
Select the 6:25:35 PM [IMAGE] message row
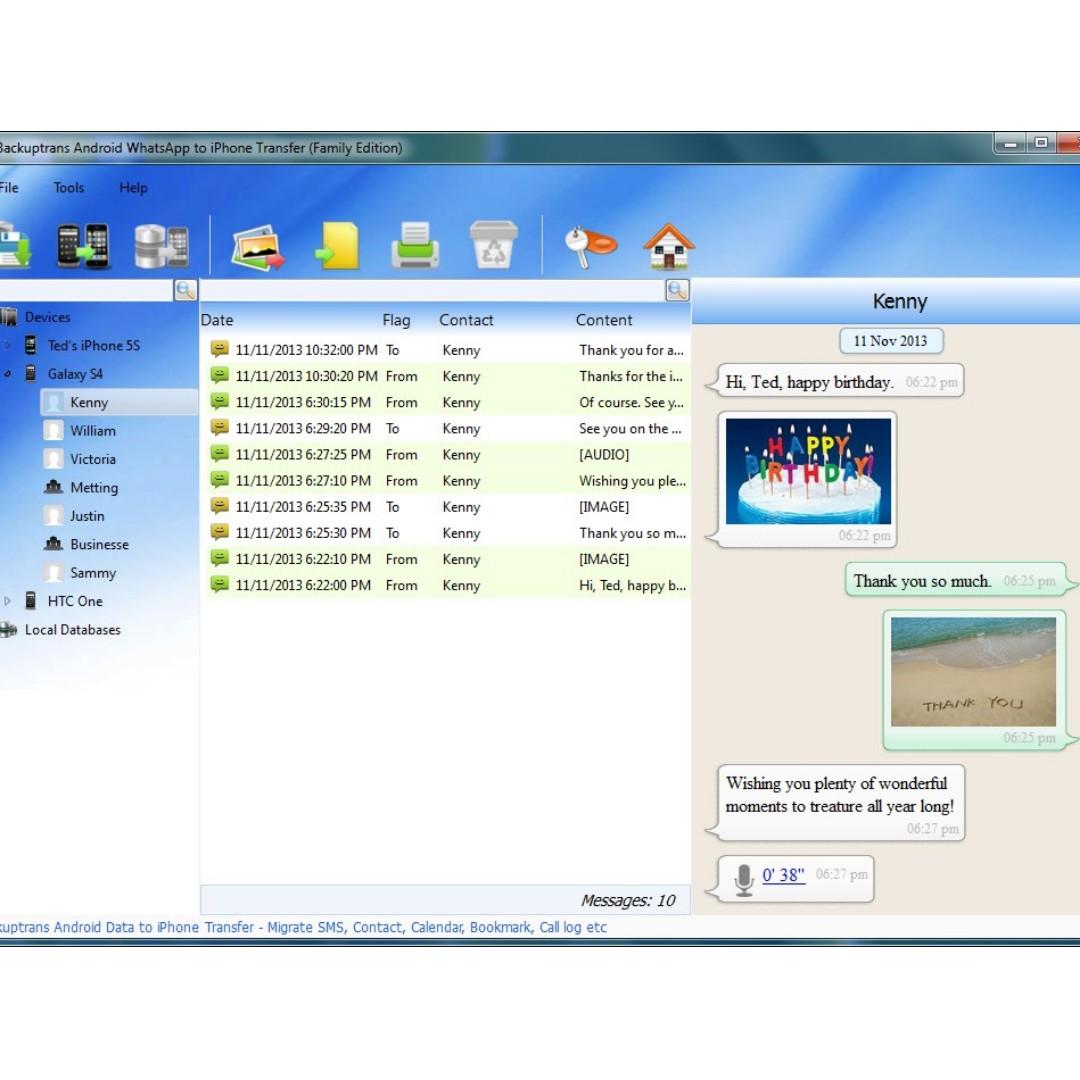[448, 506]
